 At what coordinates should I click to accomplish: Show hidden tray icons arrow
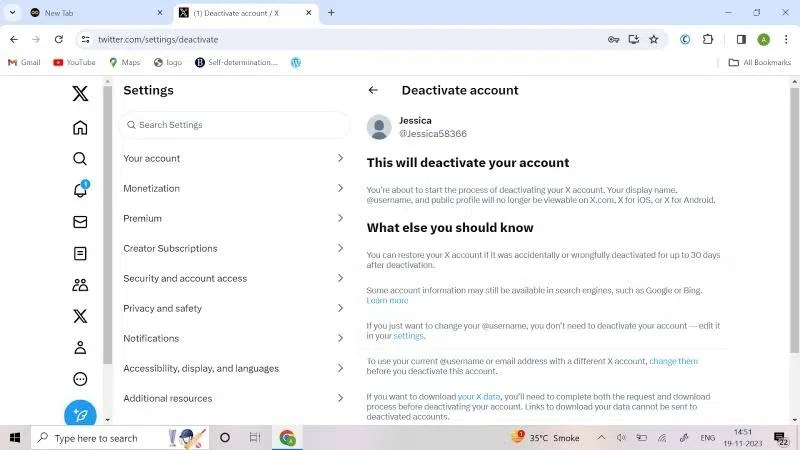point(602,438)
